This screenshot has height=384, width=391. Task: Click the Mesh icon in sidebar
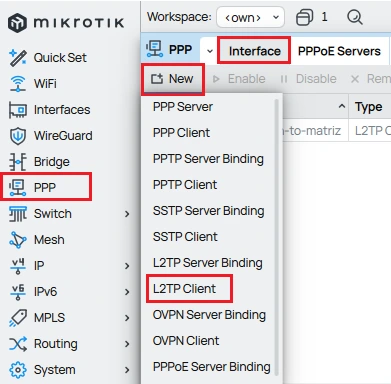pyautogui.click(x=18, y=240)
